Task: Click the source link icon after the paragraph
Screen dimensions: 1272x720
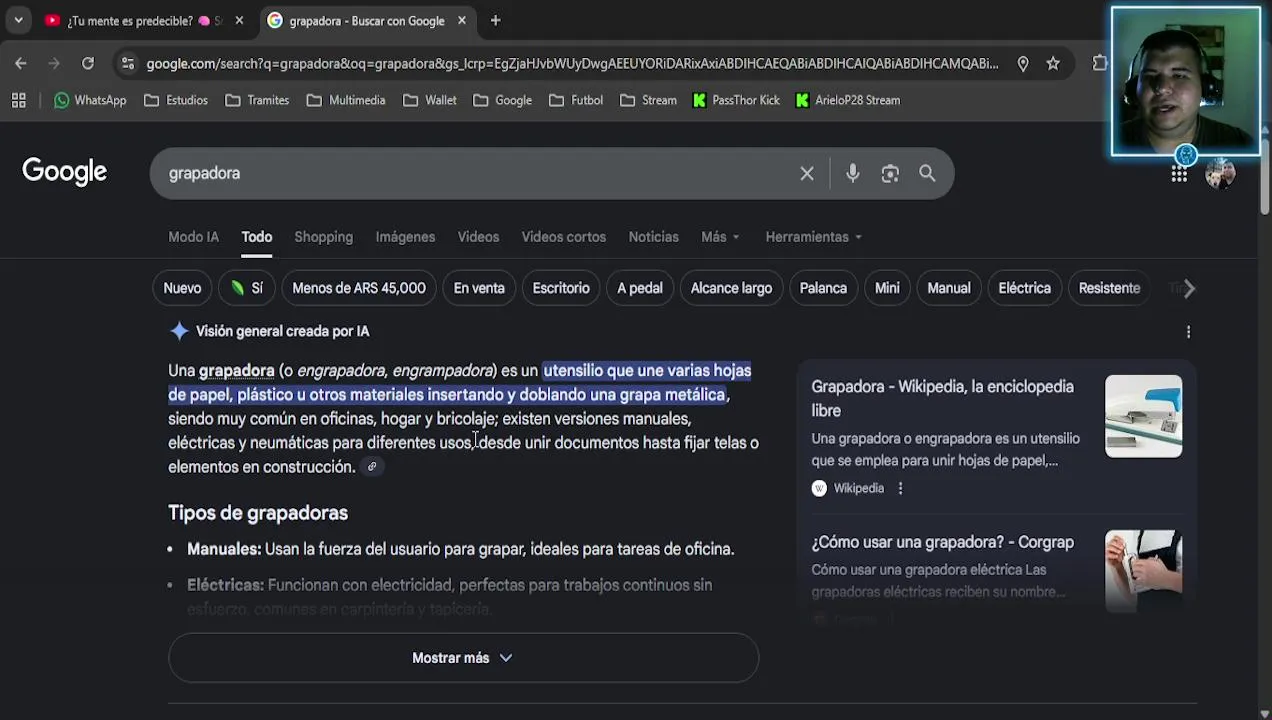Action: (x=372, y=467)
